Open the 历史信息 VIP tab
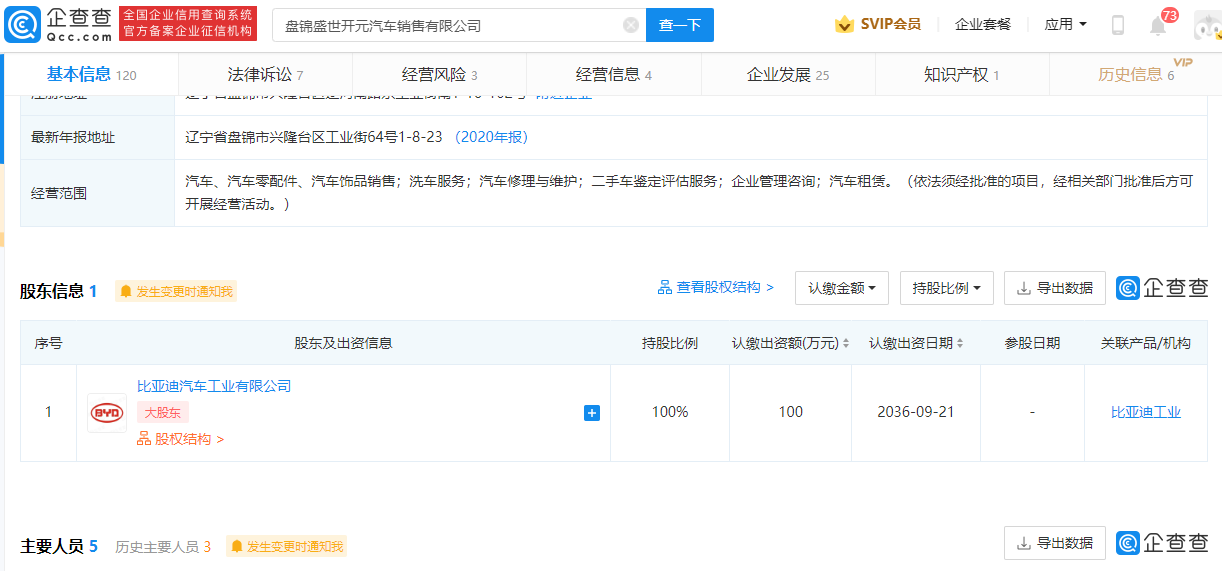Viewport: 1222px width, 571px height. tap(1135, 75)
